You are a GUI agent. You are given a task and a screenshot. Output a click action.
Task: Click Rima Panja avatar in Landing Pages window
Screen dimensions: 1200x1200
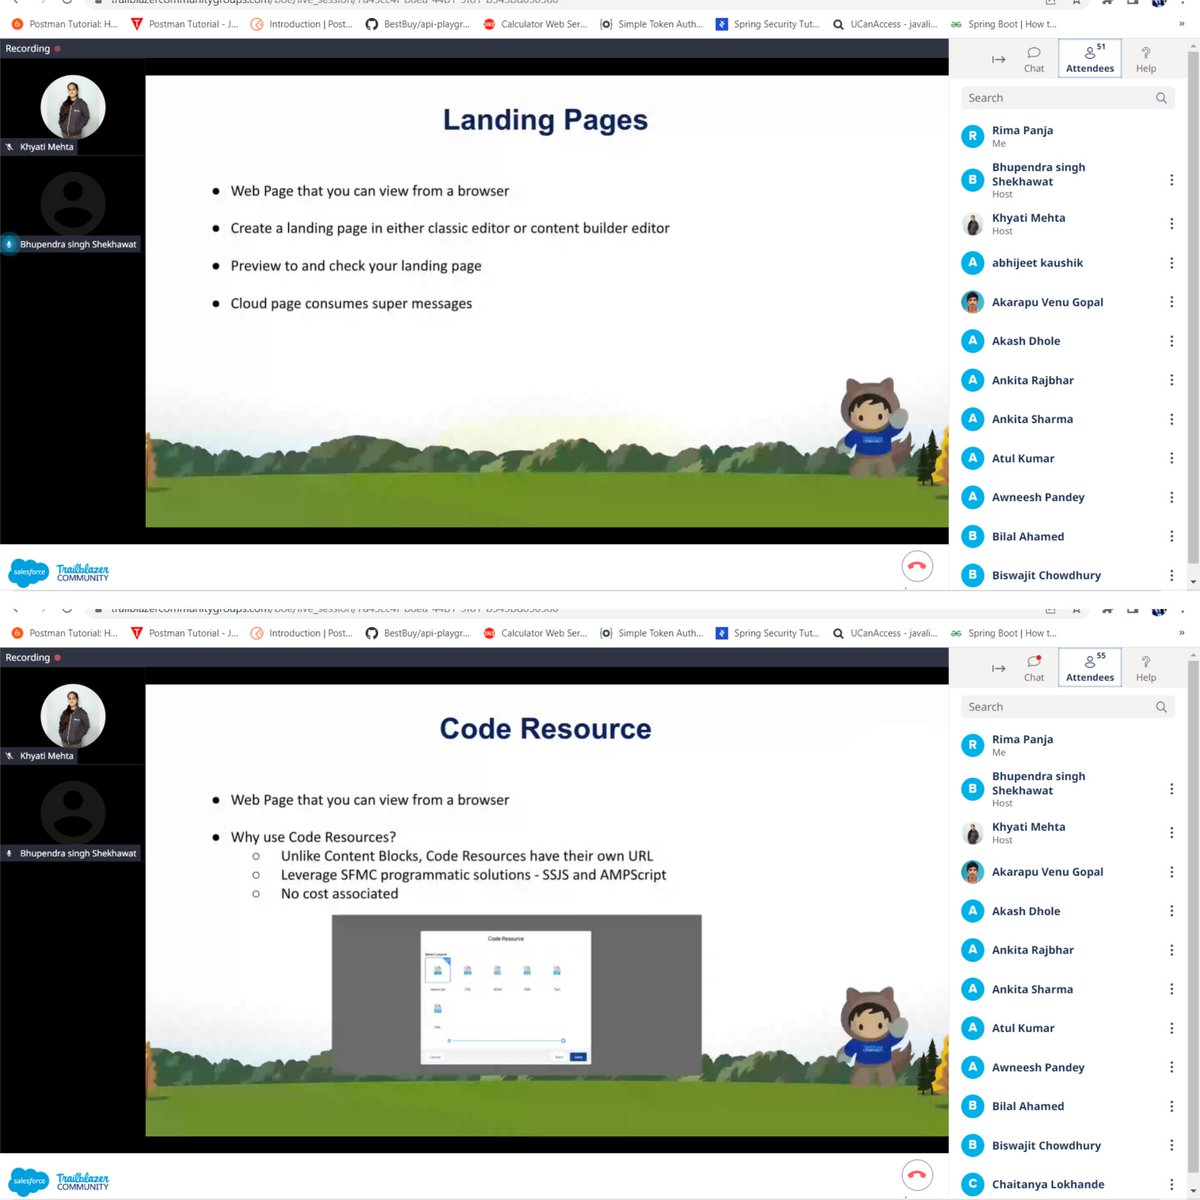(x=972, y=136)
